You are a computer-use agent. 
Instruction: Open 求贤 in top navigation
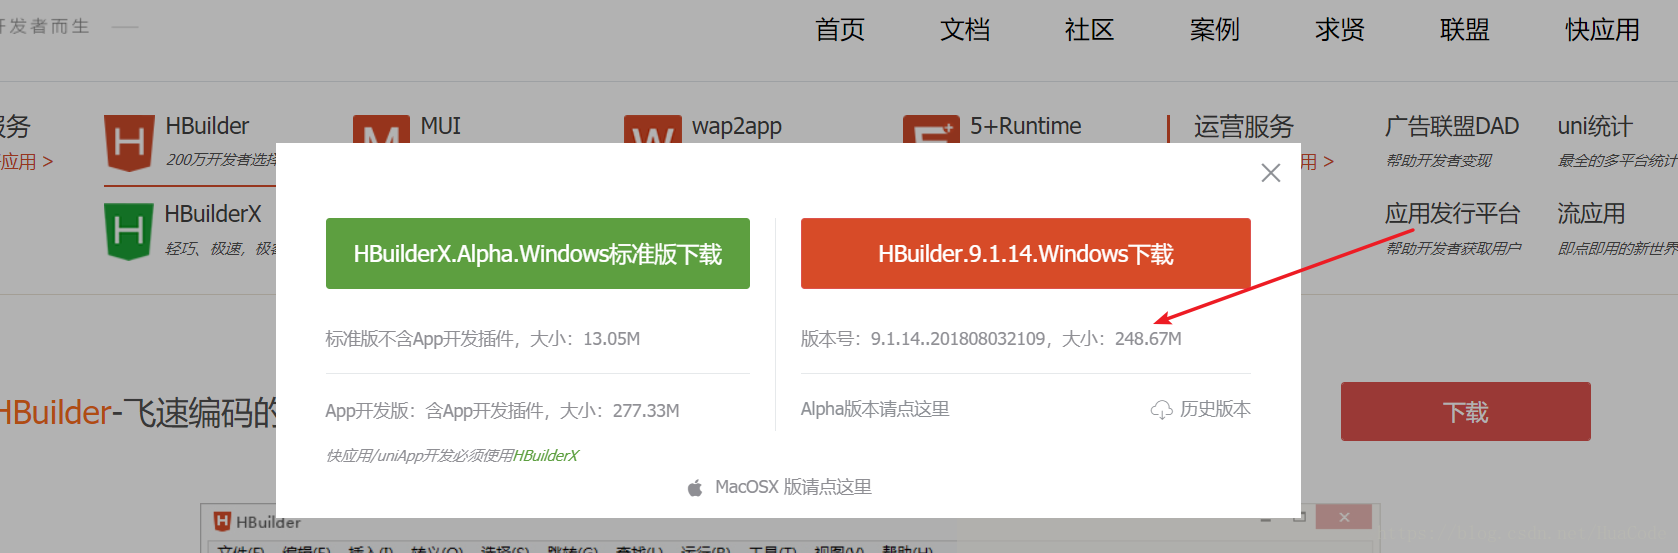(1340, 30)
